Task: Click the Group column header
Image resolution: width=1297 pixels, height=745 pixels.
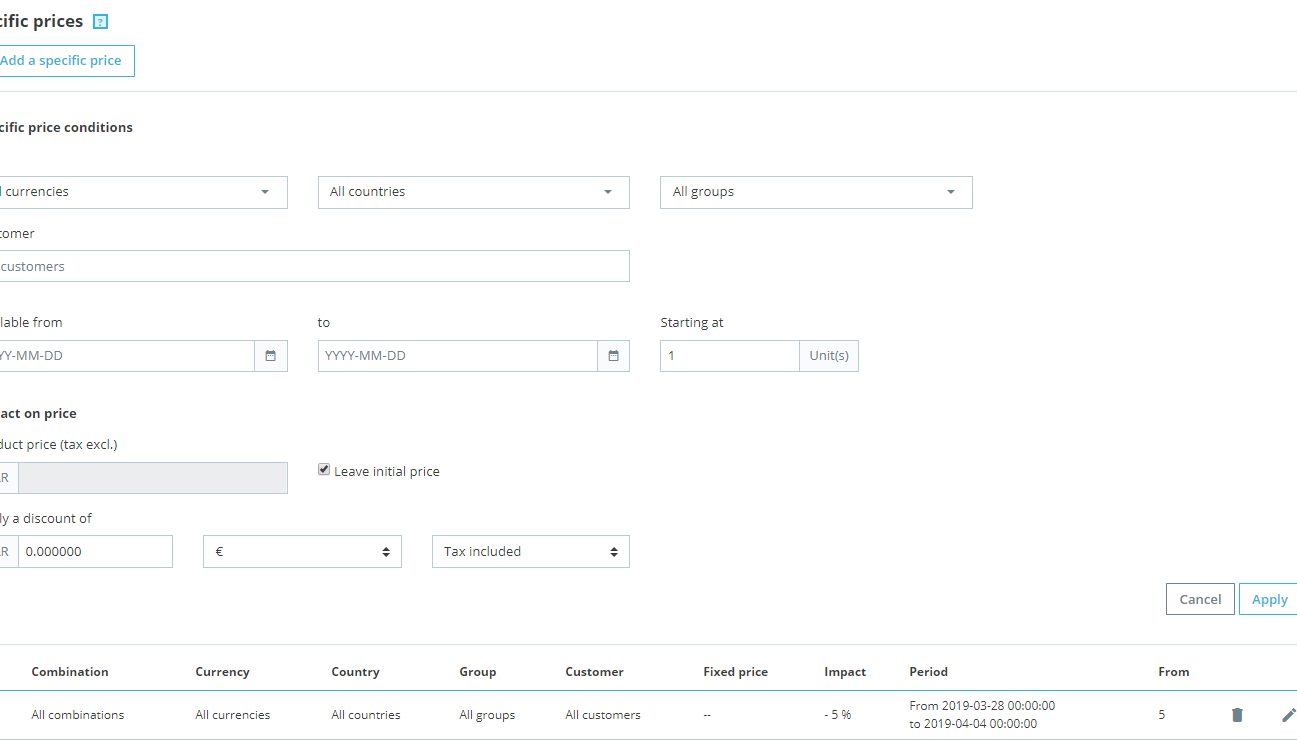Action: click(x=477, y=672)
